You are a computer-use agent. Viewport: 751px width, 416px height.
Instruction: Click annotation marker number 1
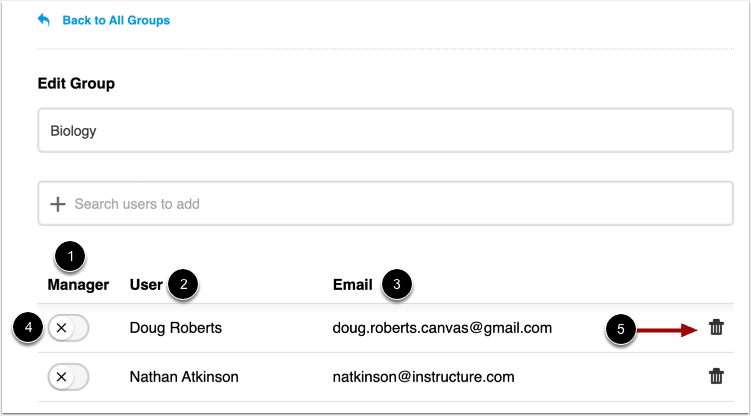[70, 256]
